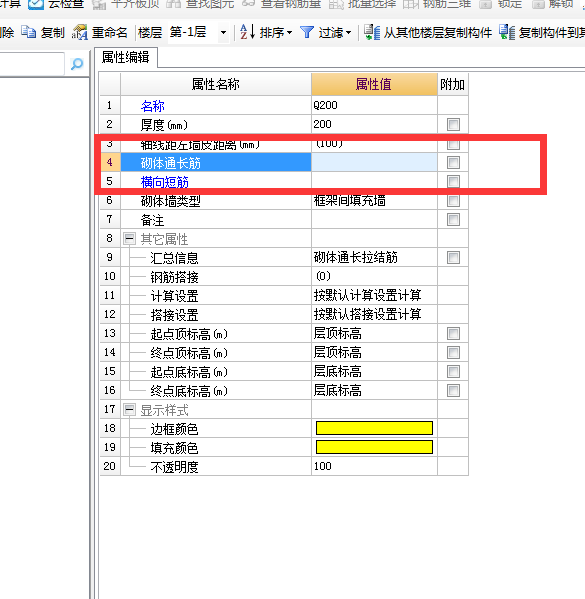Click 从其他楼层复制构件 toolbar button
Viewport: 585px width, 599px height.
(427, 32)
